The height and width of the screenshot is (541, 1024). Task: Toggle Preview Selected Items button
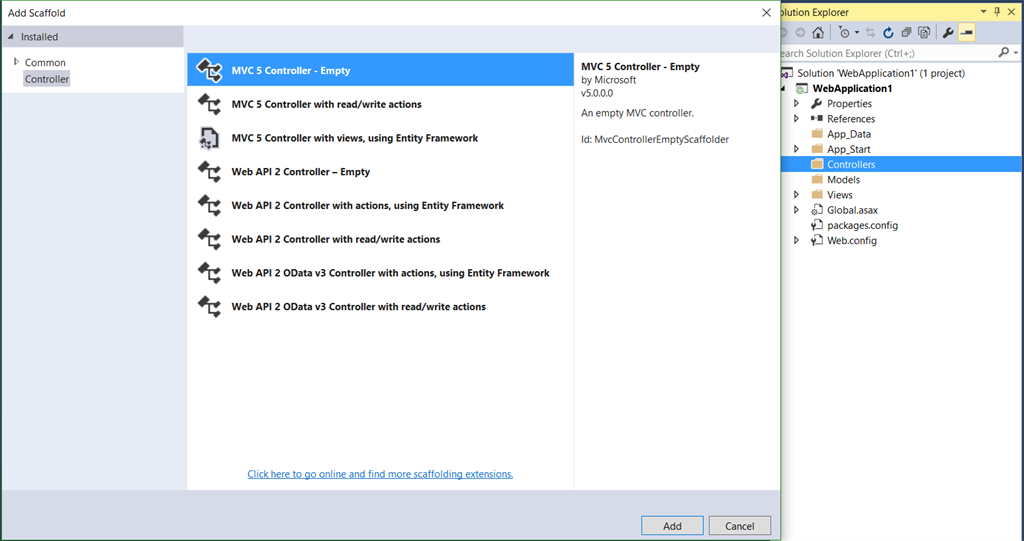967,33
